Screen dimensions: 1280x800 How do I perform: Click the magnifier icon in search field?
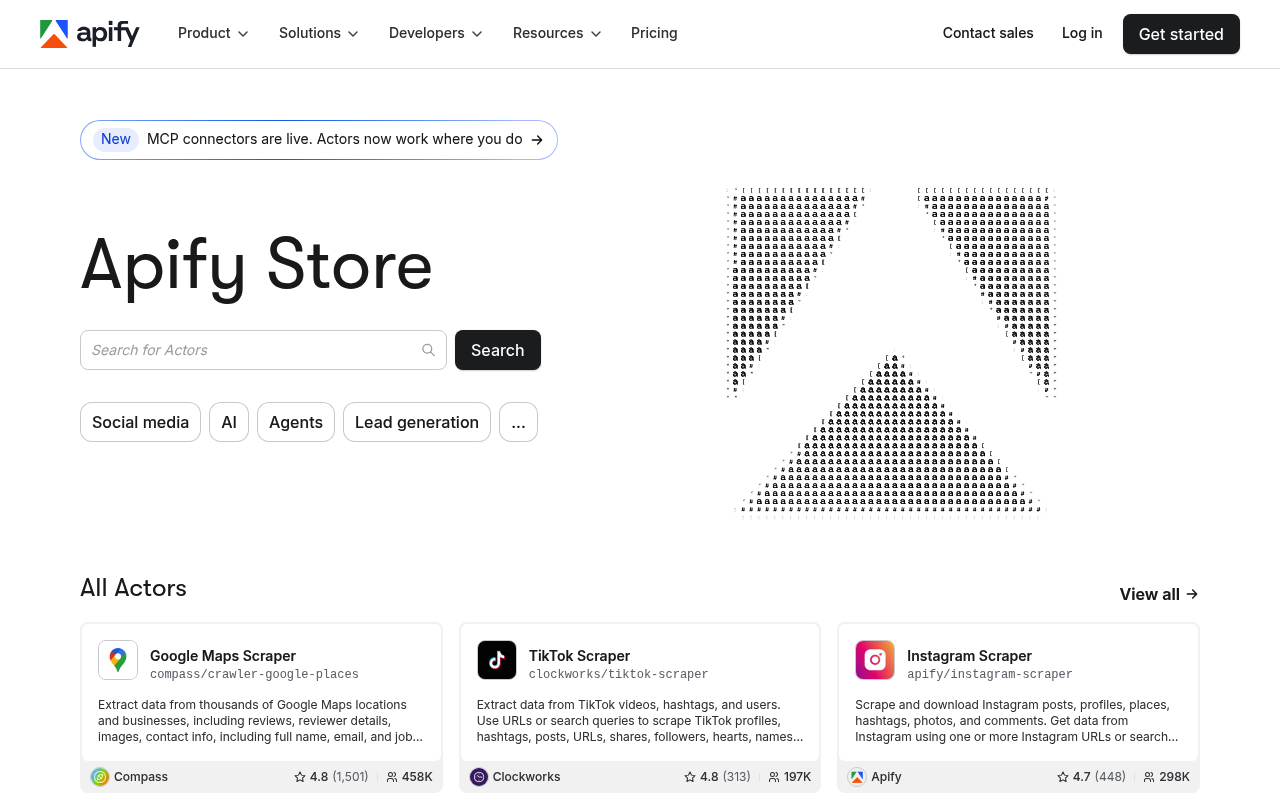(x=428, y=350)
